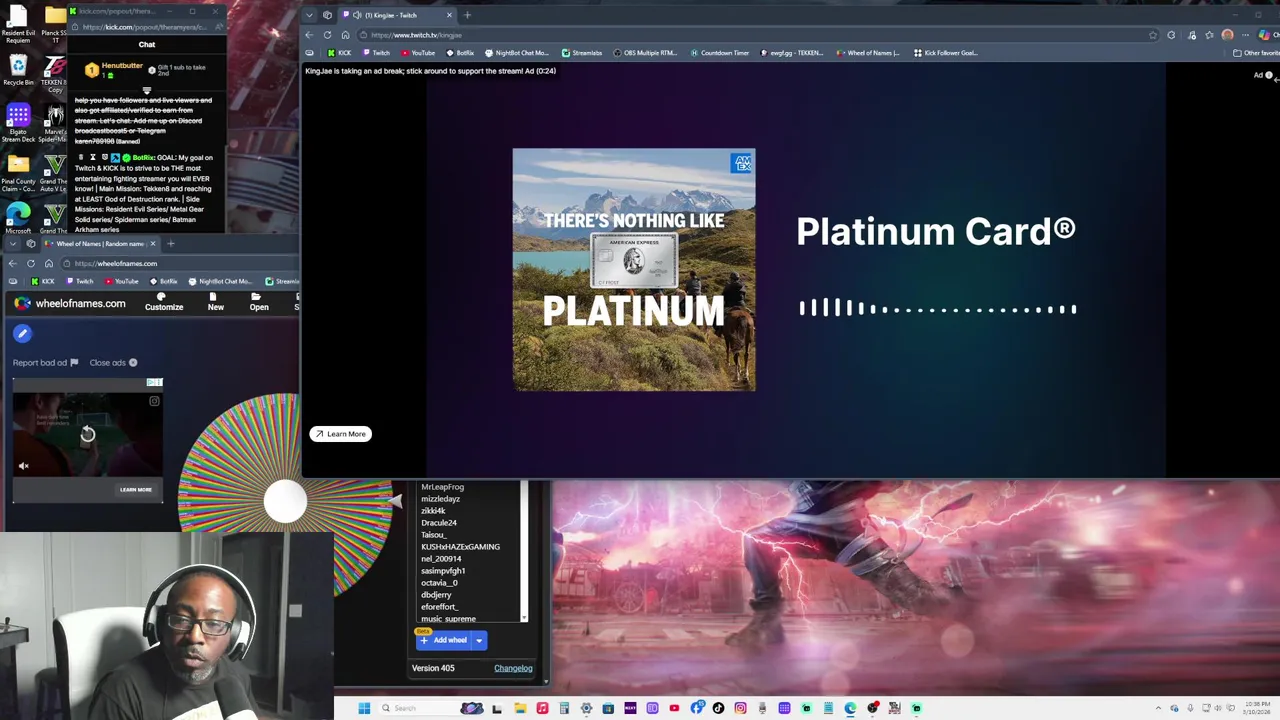Click the Windows Start button
Screen dimensions: 1280x720
click(364, 708)
